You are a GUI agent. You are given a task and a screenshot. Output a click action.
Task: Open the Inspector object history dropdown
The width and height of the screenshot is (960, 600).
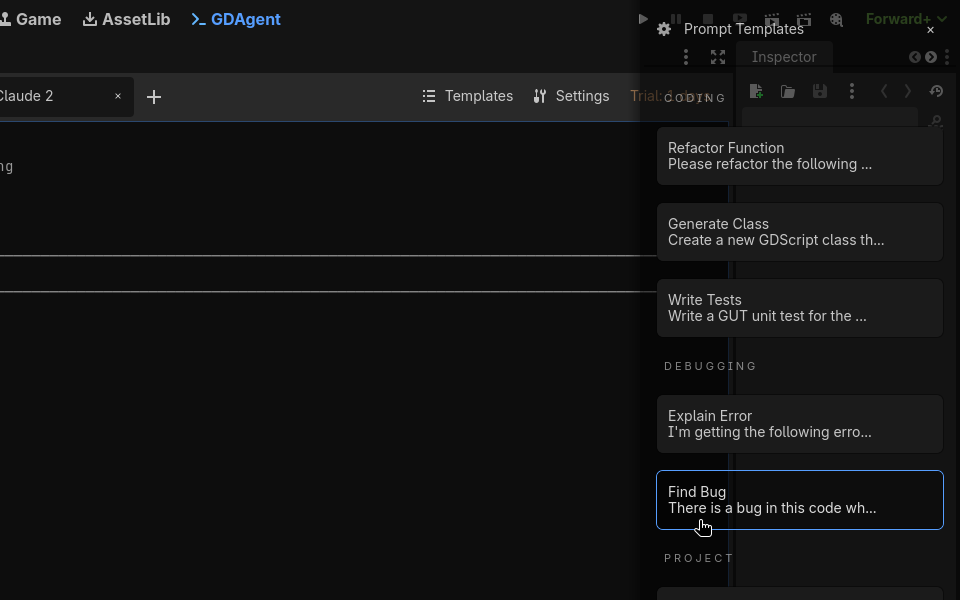click(x=936, y=91)
